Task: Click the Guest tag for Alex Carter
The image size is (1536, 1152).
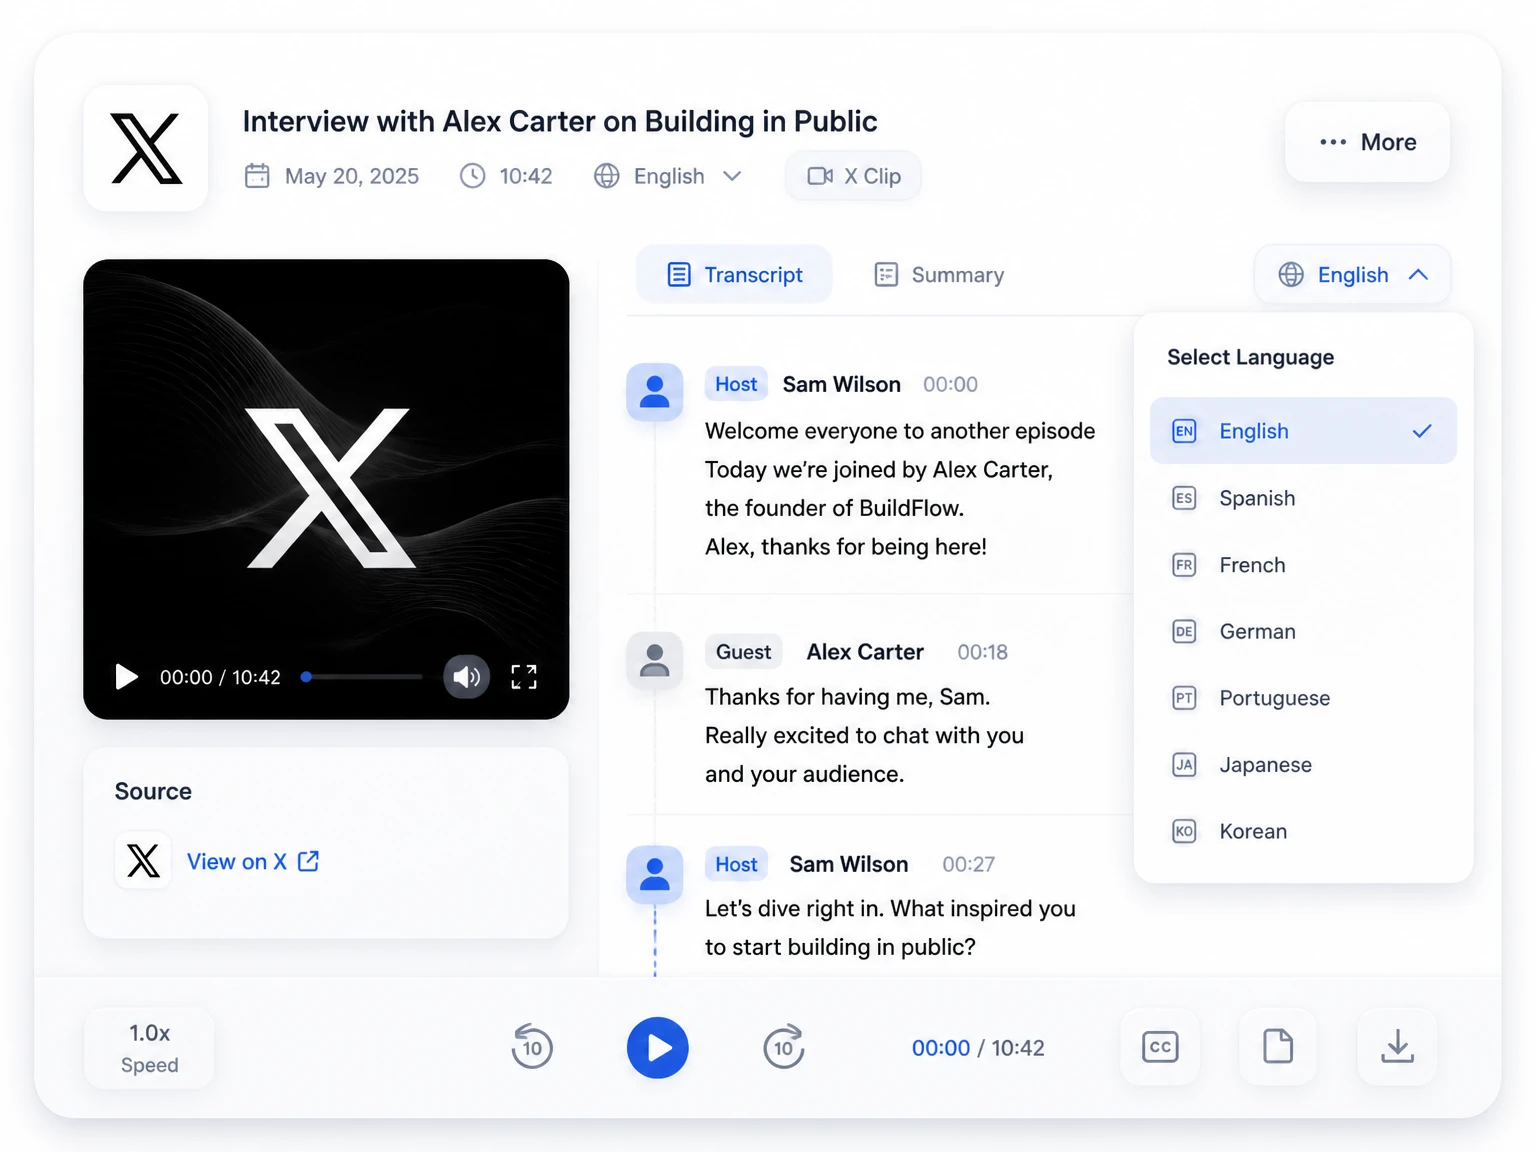Action: coord(743,652)
